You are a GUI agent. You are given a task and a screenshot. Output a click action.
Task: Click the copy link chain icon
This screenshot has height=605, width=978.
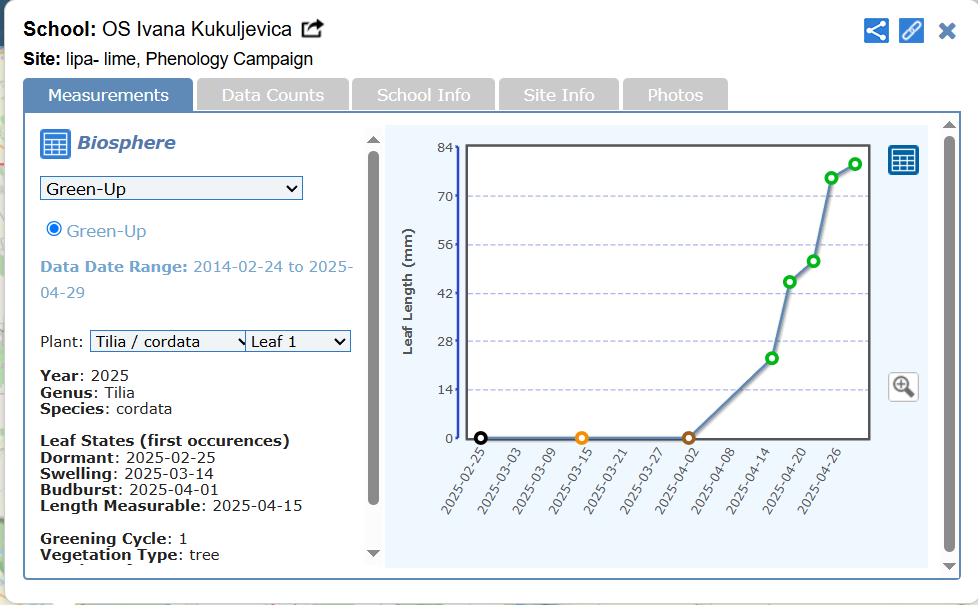tap(911, 30)
